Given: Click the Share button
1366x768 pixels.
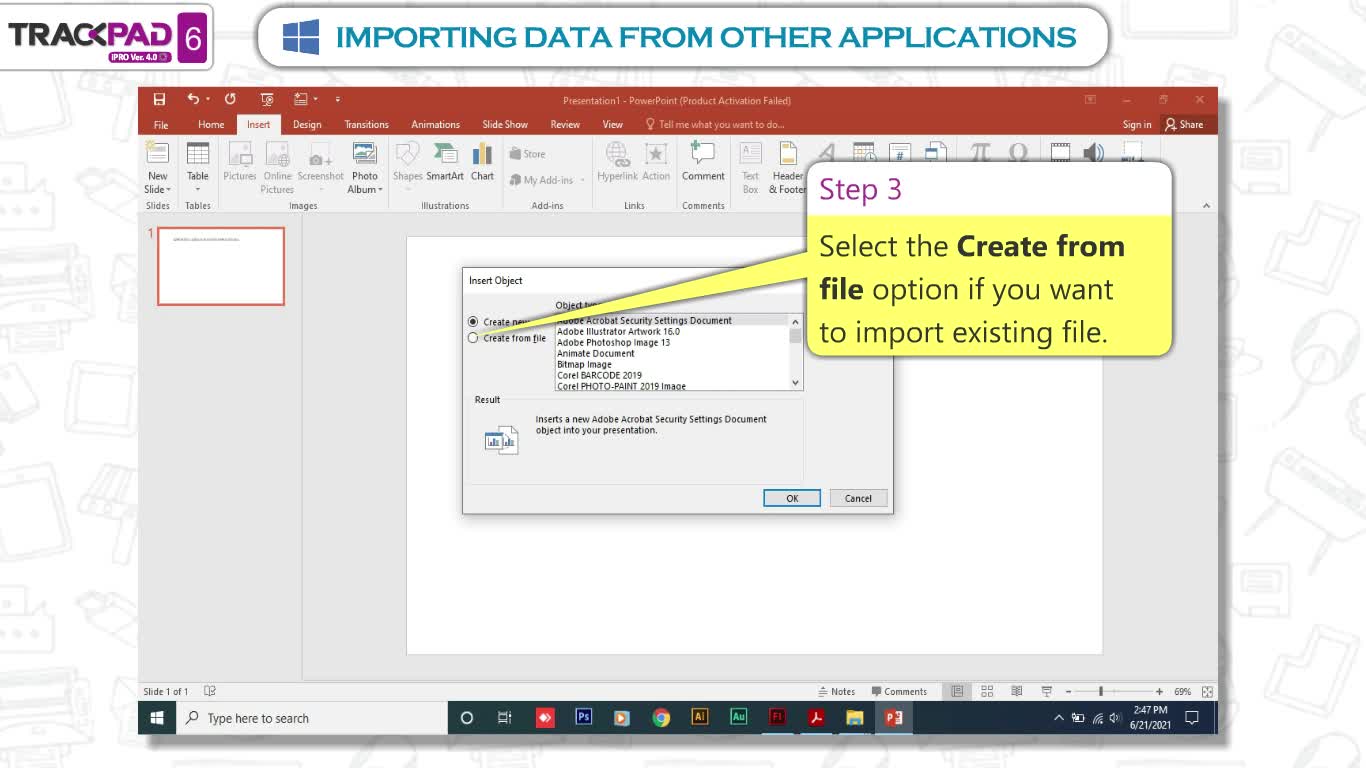Looking at the screenshot, I should (1184, 125).
